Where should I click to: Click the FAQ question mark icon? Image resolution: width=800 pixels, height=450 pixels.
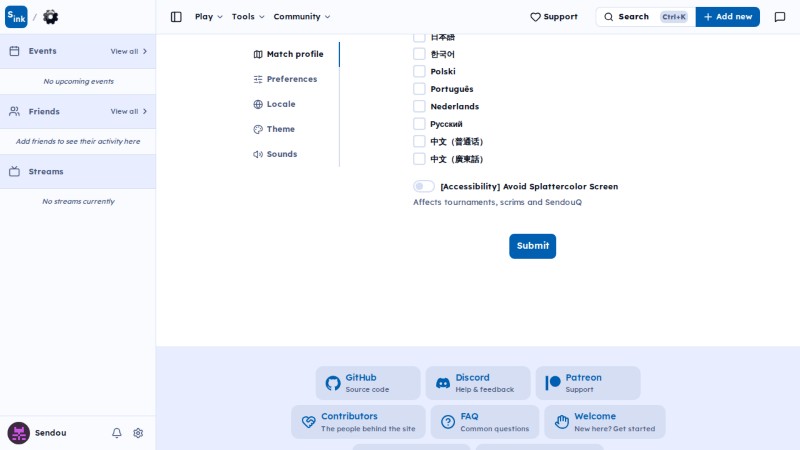pyautogui.click(x=448, y=422)
